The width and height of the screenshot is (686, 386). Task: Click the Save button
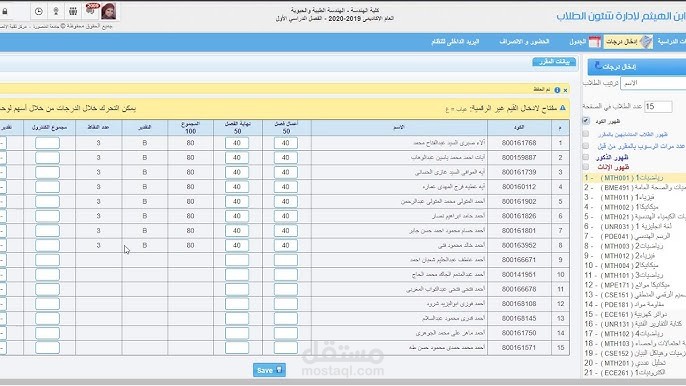point(269,370)
